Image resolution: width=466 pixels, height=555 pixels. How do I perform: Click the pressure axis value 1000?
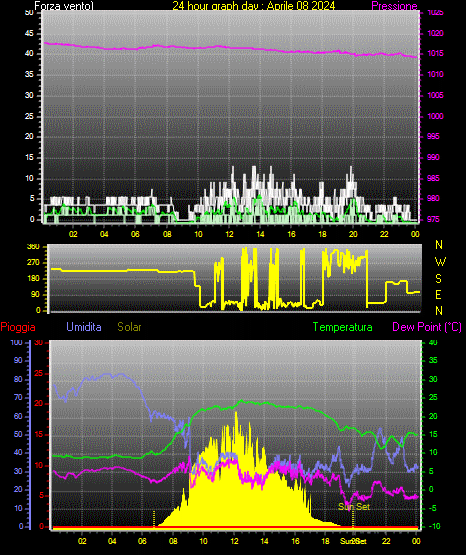[x=435, y=116]
